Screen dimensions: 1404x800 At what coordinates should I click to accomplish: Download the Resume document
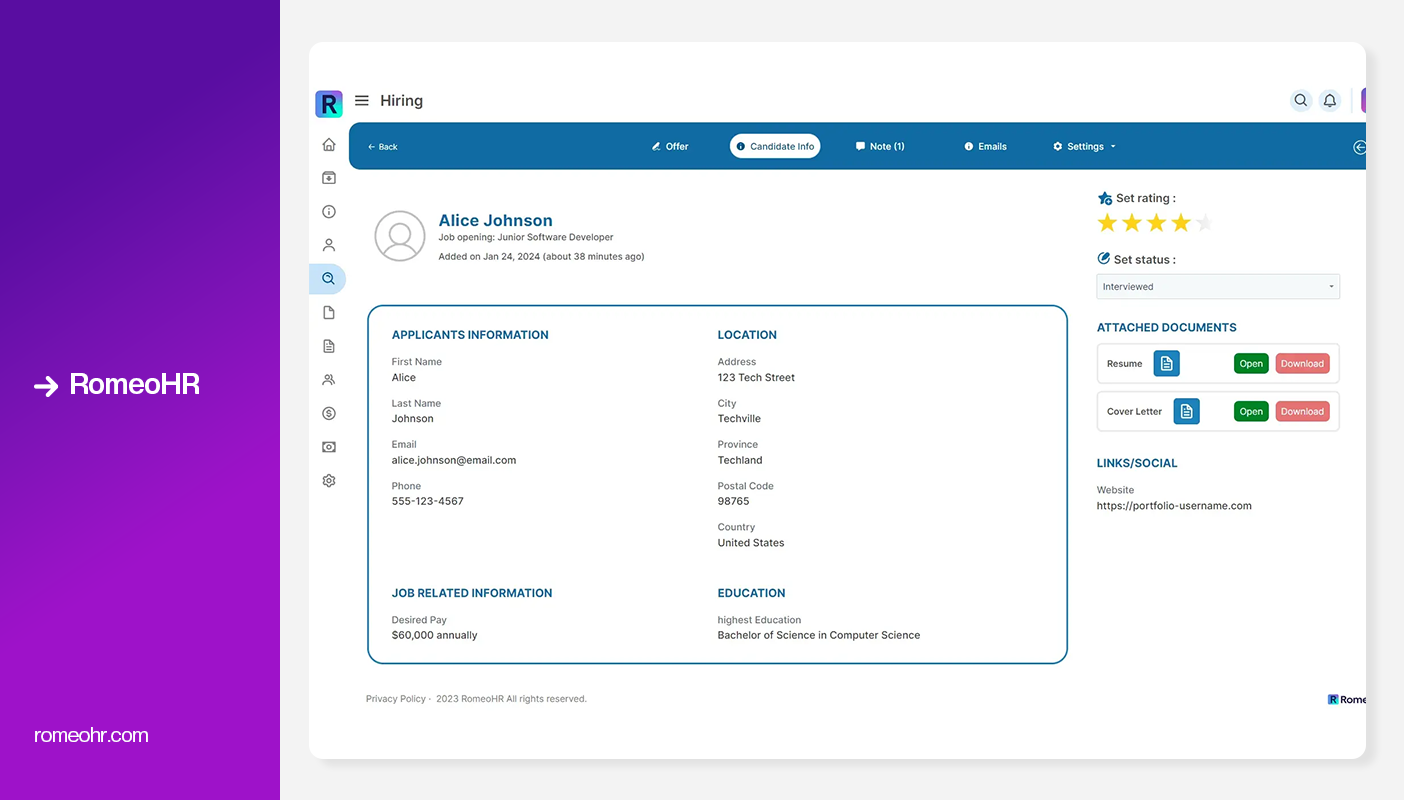point(1302,364)
